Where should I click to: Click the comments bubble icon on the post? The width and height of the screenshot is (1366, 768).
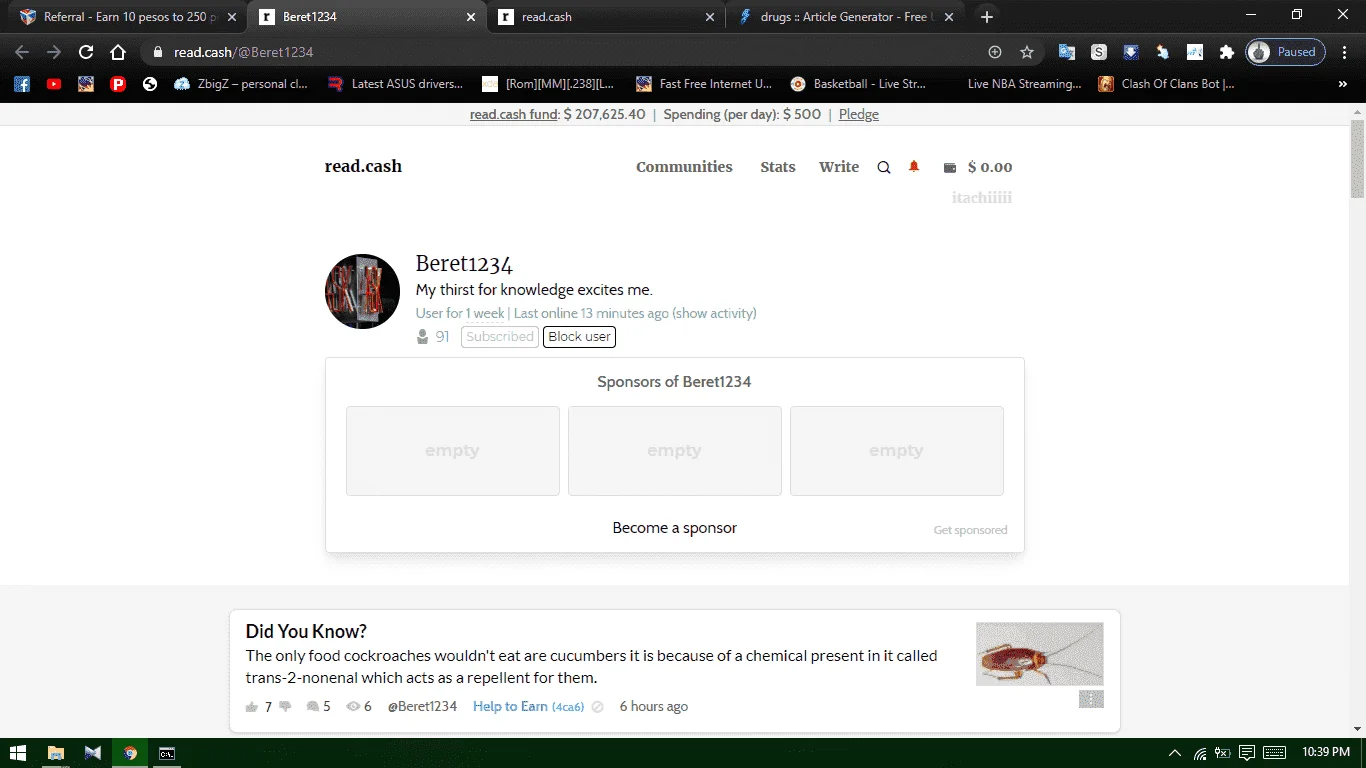[x=313, y=707]
